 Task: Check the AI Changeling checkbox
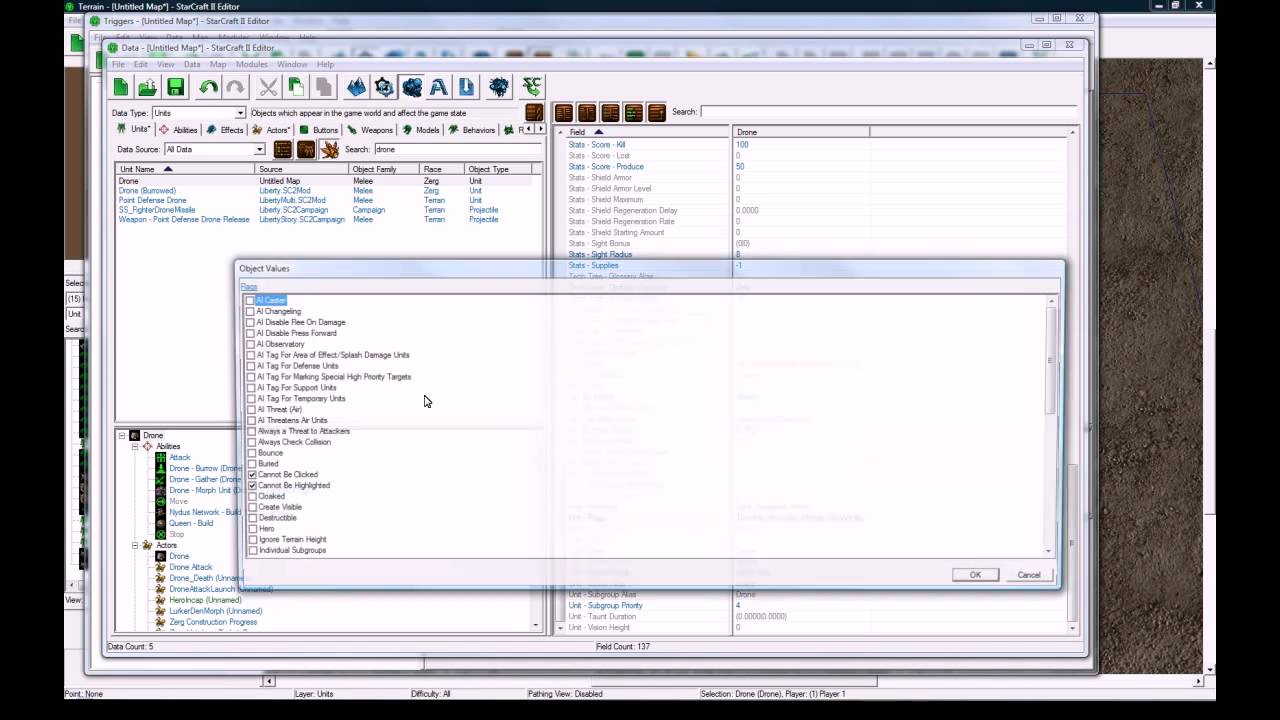[x=250, y=311]
